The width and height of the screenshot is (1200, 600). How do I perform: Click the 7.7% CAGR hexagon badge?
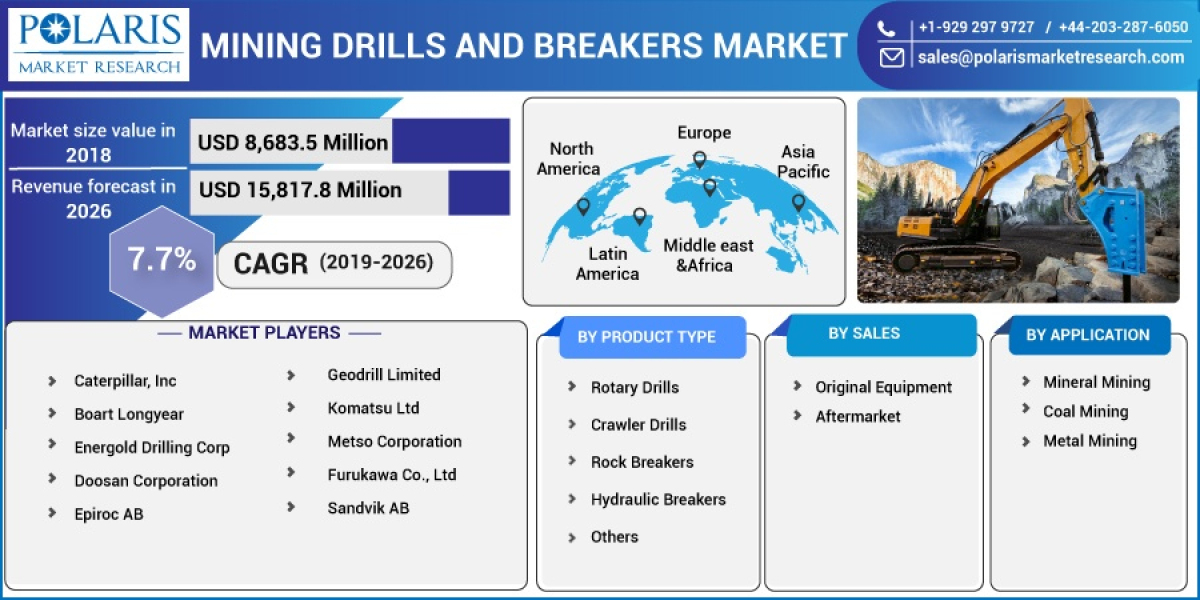pos(160,259)
